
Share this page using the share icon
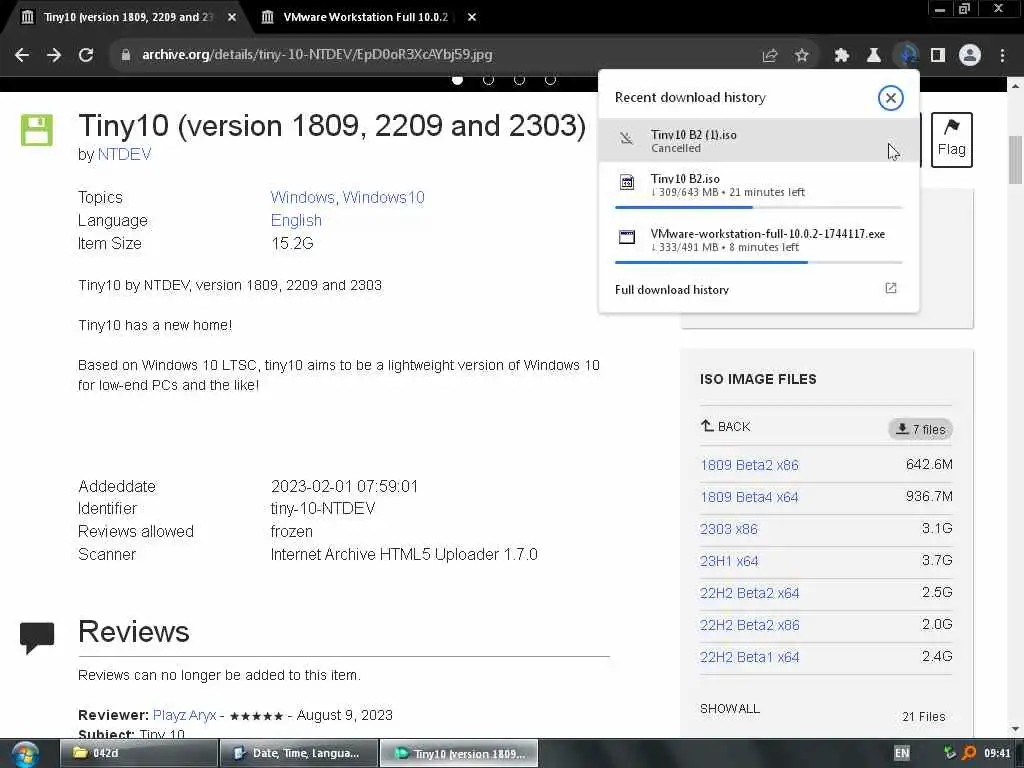(x=770, y=56)
